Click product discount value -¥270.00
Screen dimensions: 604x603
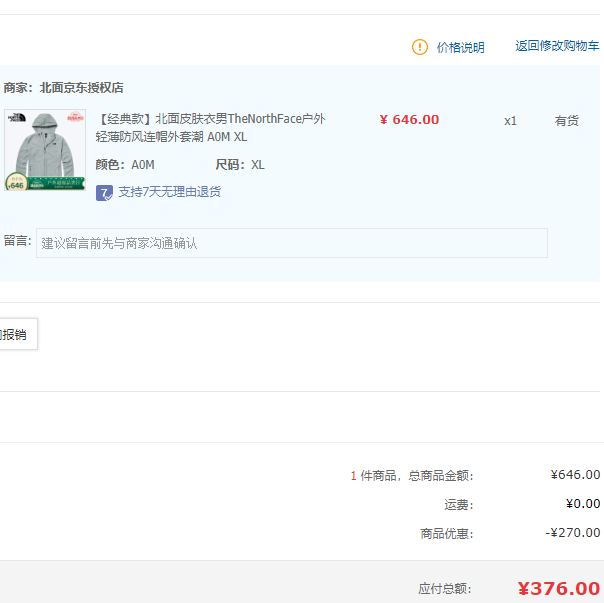[x=572, y=533]
